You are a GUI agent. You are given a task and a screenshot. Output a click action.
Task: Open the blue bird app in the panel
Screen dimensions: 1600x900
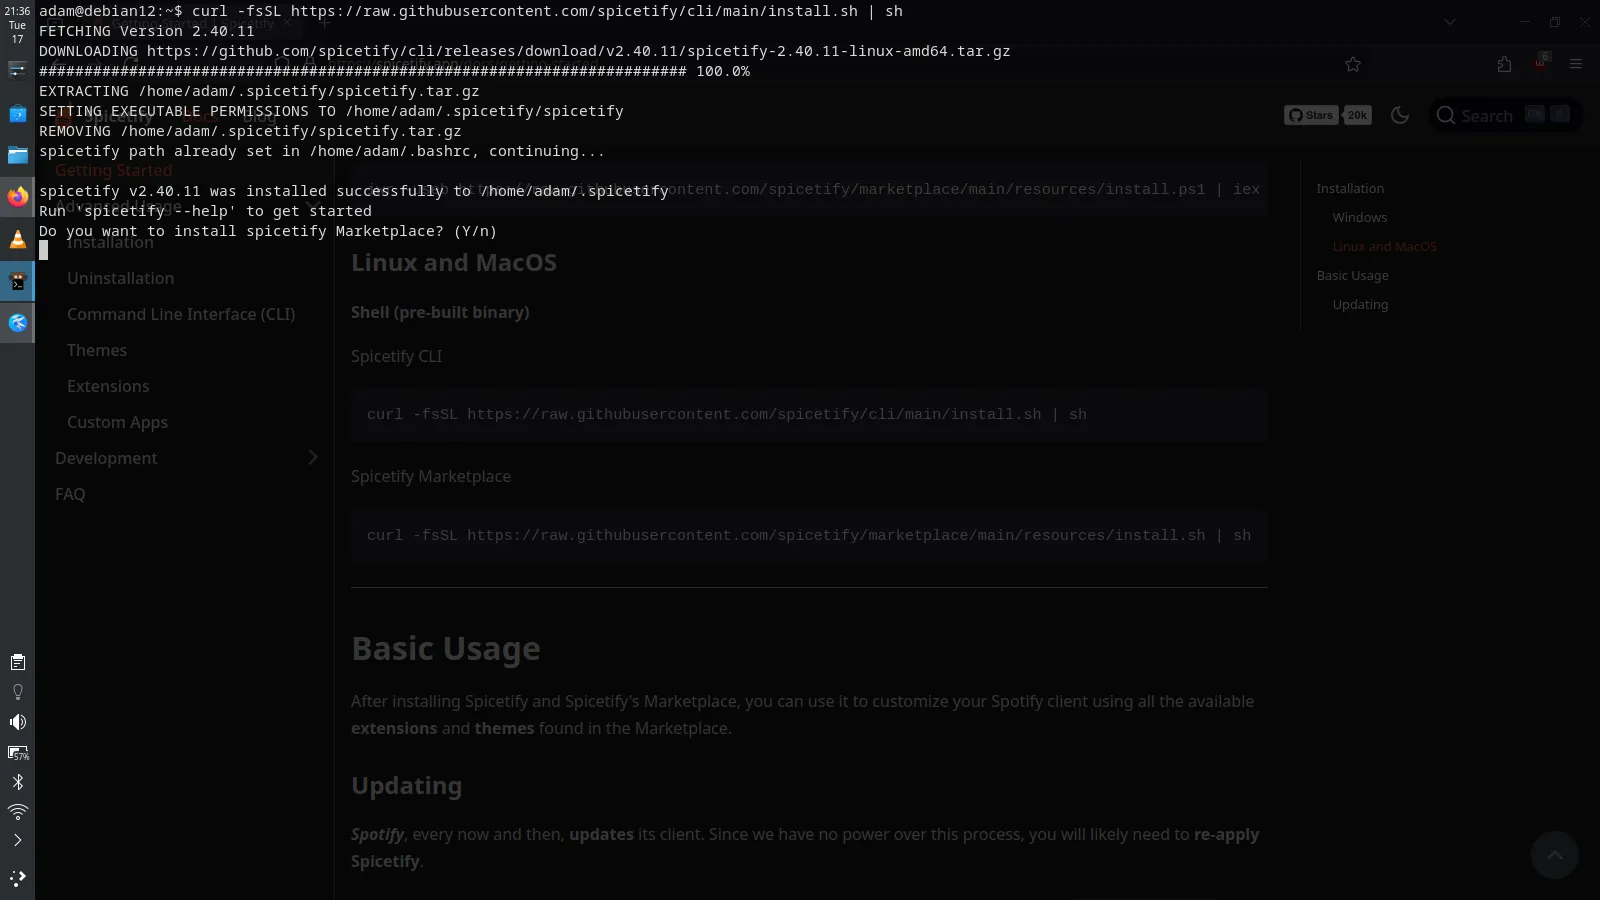tap(17, 323)
